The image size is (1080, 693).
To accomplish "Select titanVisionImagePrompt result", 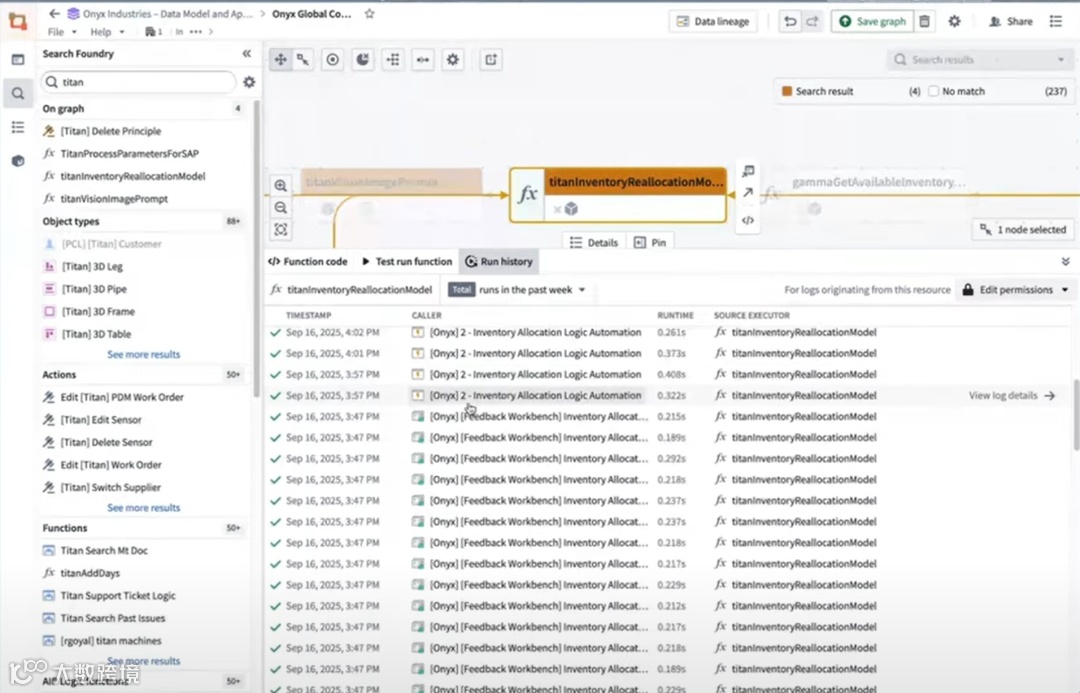I will 114,199.
